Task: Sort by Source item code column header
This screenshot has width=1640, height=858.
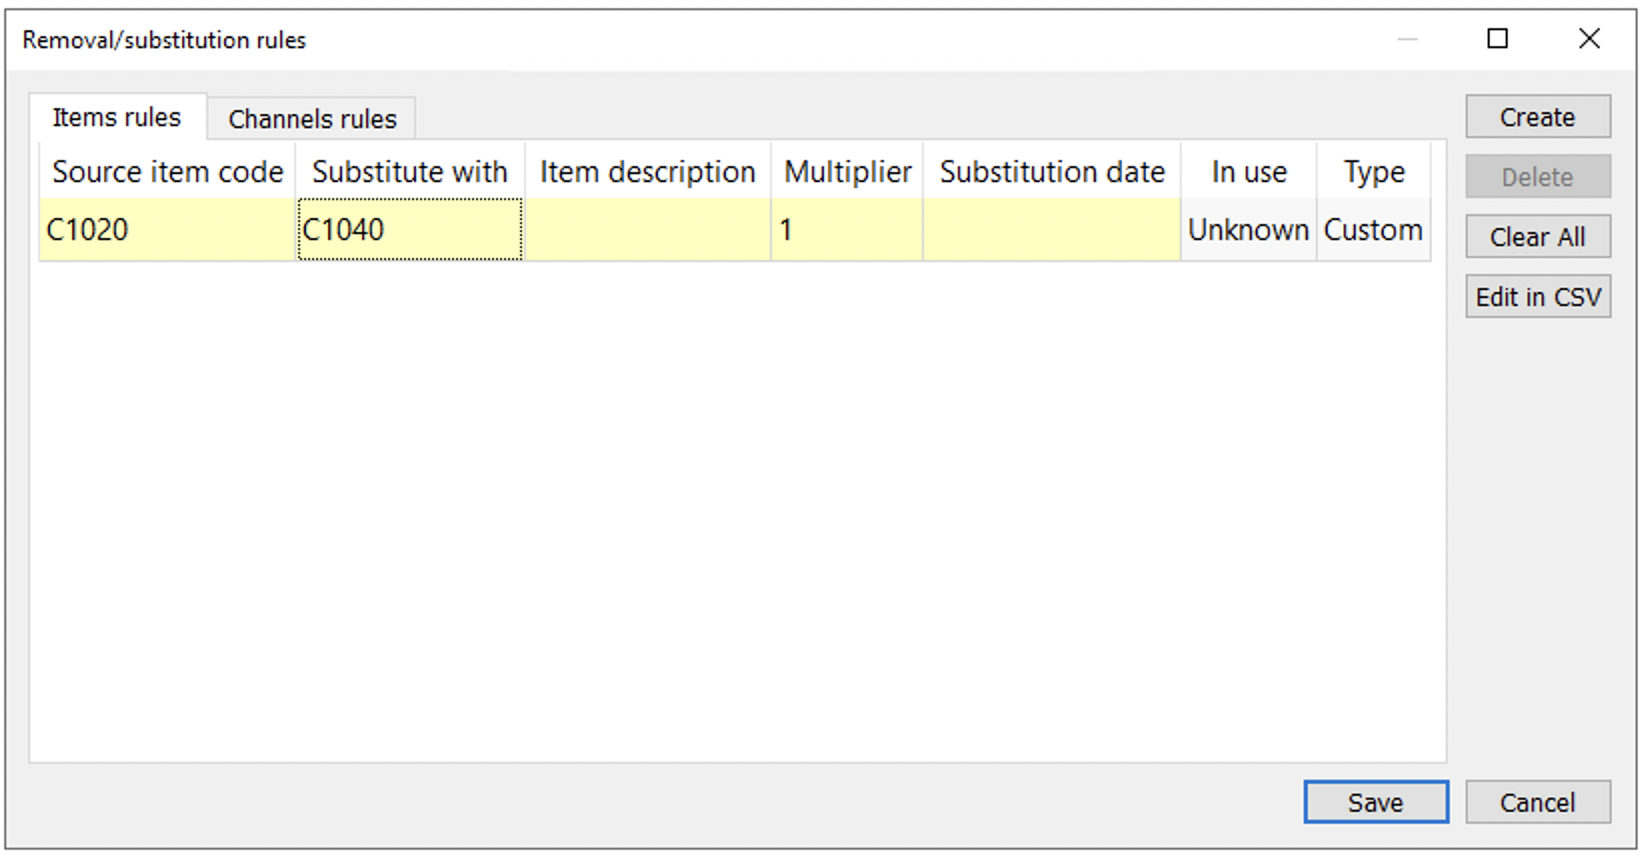Action: click(x=167, y=172)
